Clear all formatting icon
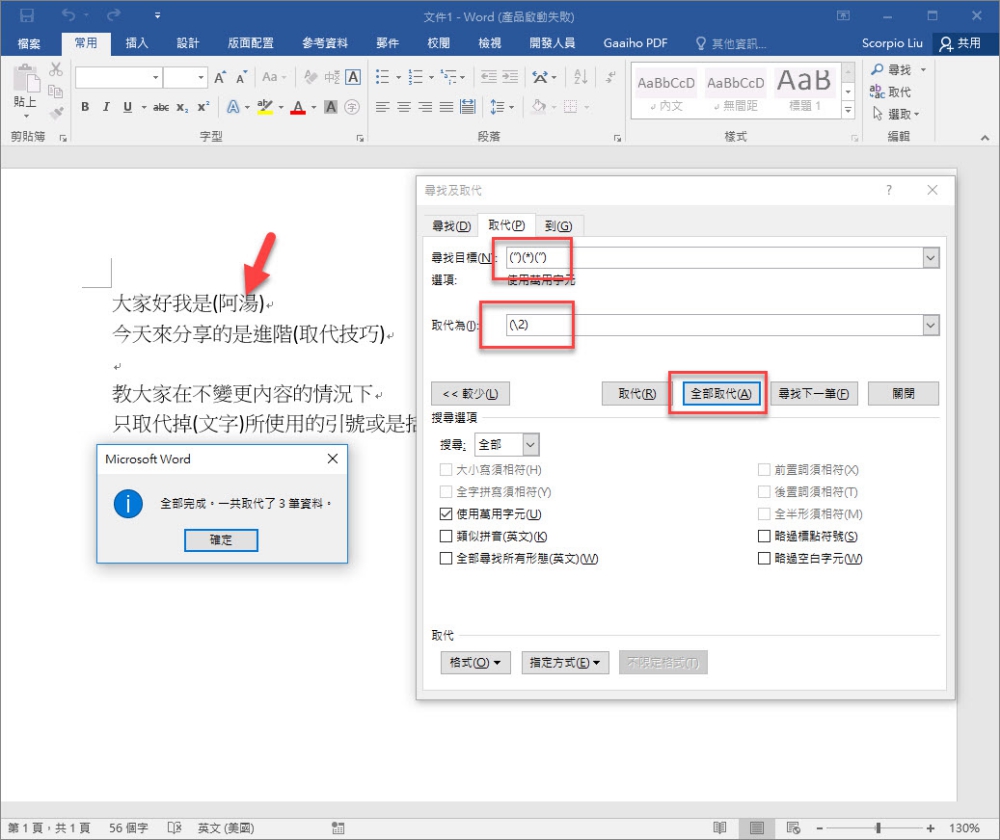The image size is (1000, 840). [311, 78]
